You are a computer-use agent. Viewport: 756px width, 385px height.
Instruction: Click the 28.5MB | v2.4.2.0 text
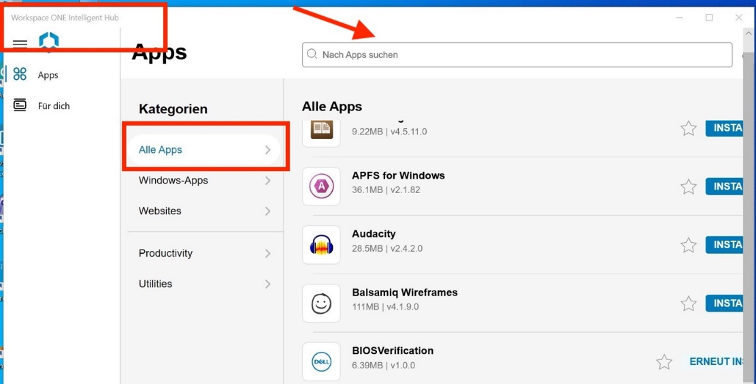[386, 249]
